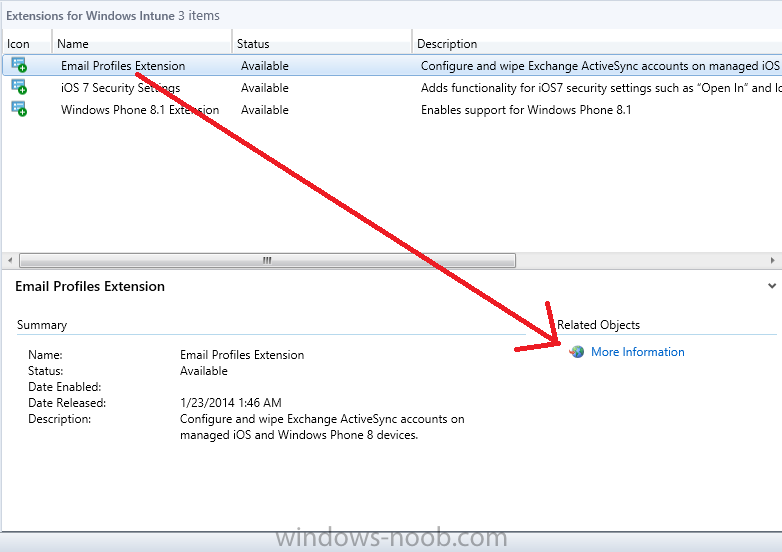Click the Email Profiles Extension details pane title

pos(90,286)
